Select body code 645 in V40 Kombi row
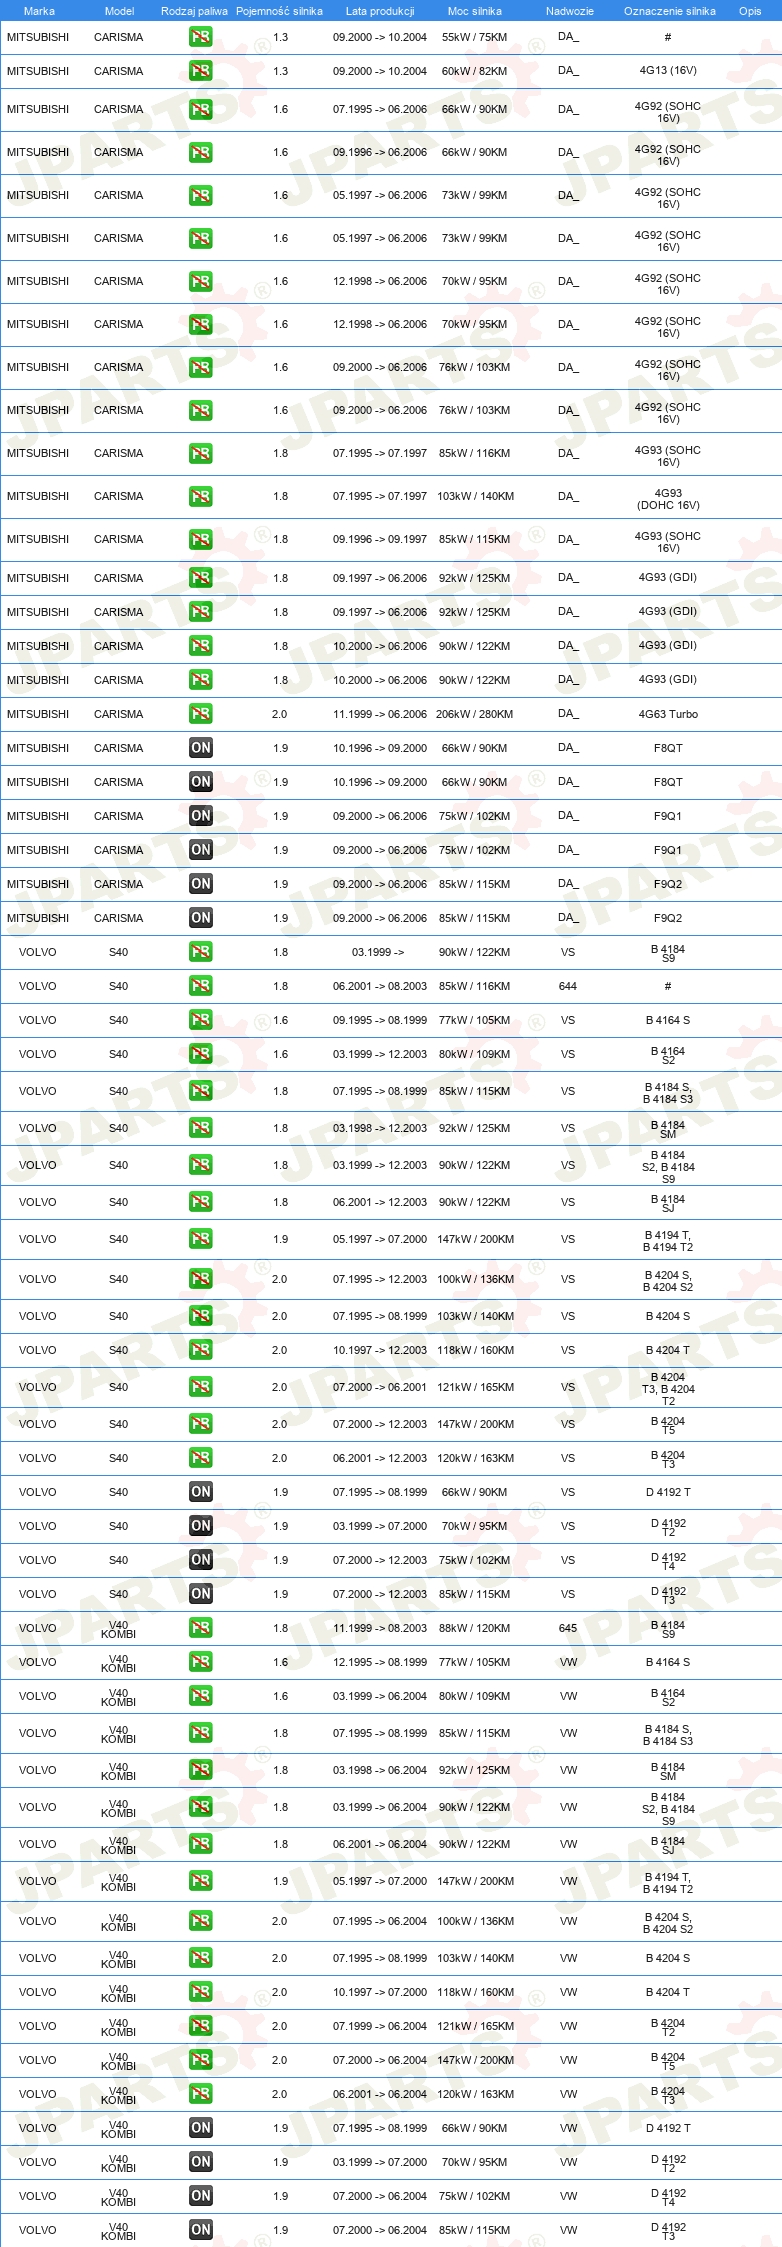This screenshot has height=2247, width=782. [568, 1628]
